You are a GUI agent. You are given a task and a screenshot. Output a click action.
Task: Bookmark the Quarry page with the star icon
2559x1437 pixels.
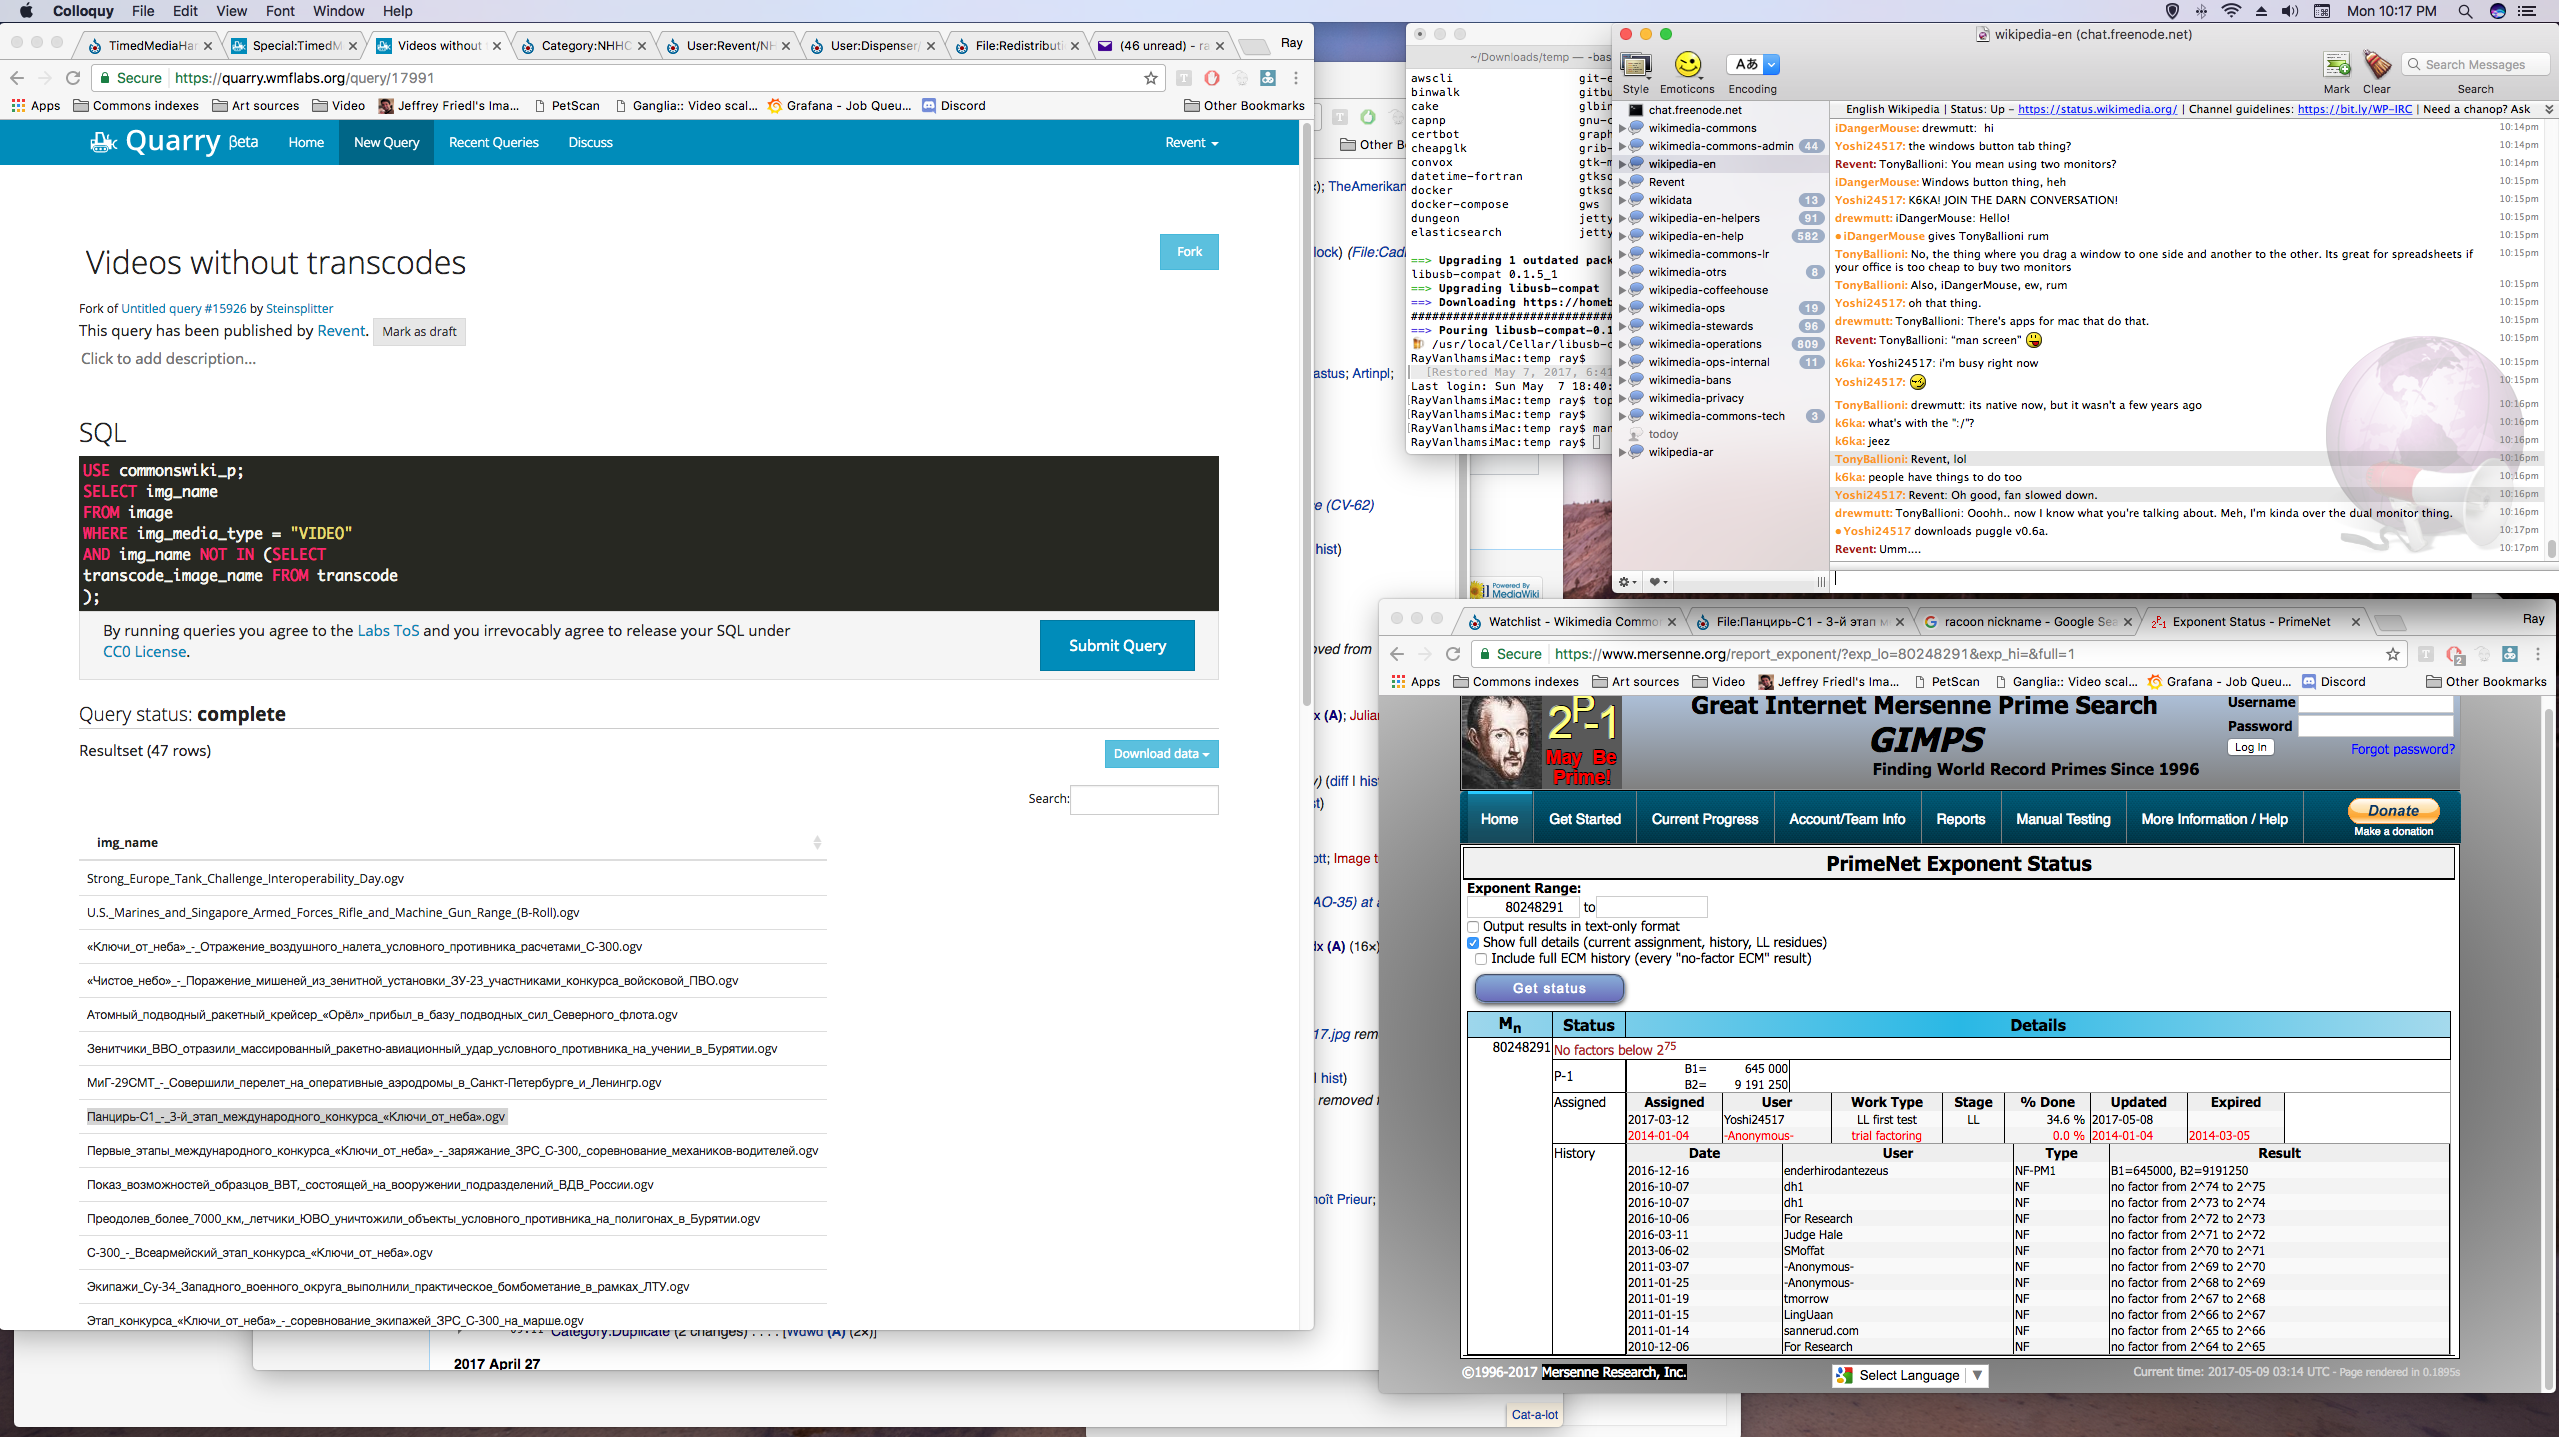[x=1151, y=78]
